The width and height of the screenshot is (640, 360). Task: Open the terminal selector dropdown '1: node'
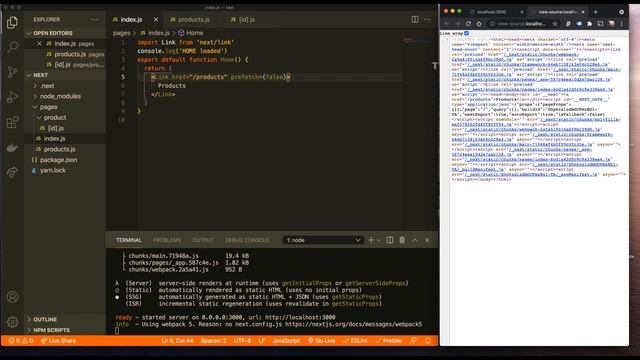[322, 240]
